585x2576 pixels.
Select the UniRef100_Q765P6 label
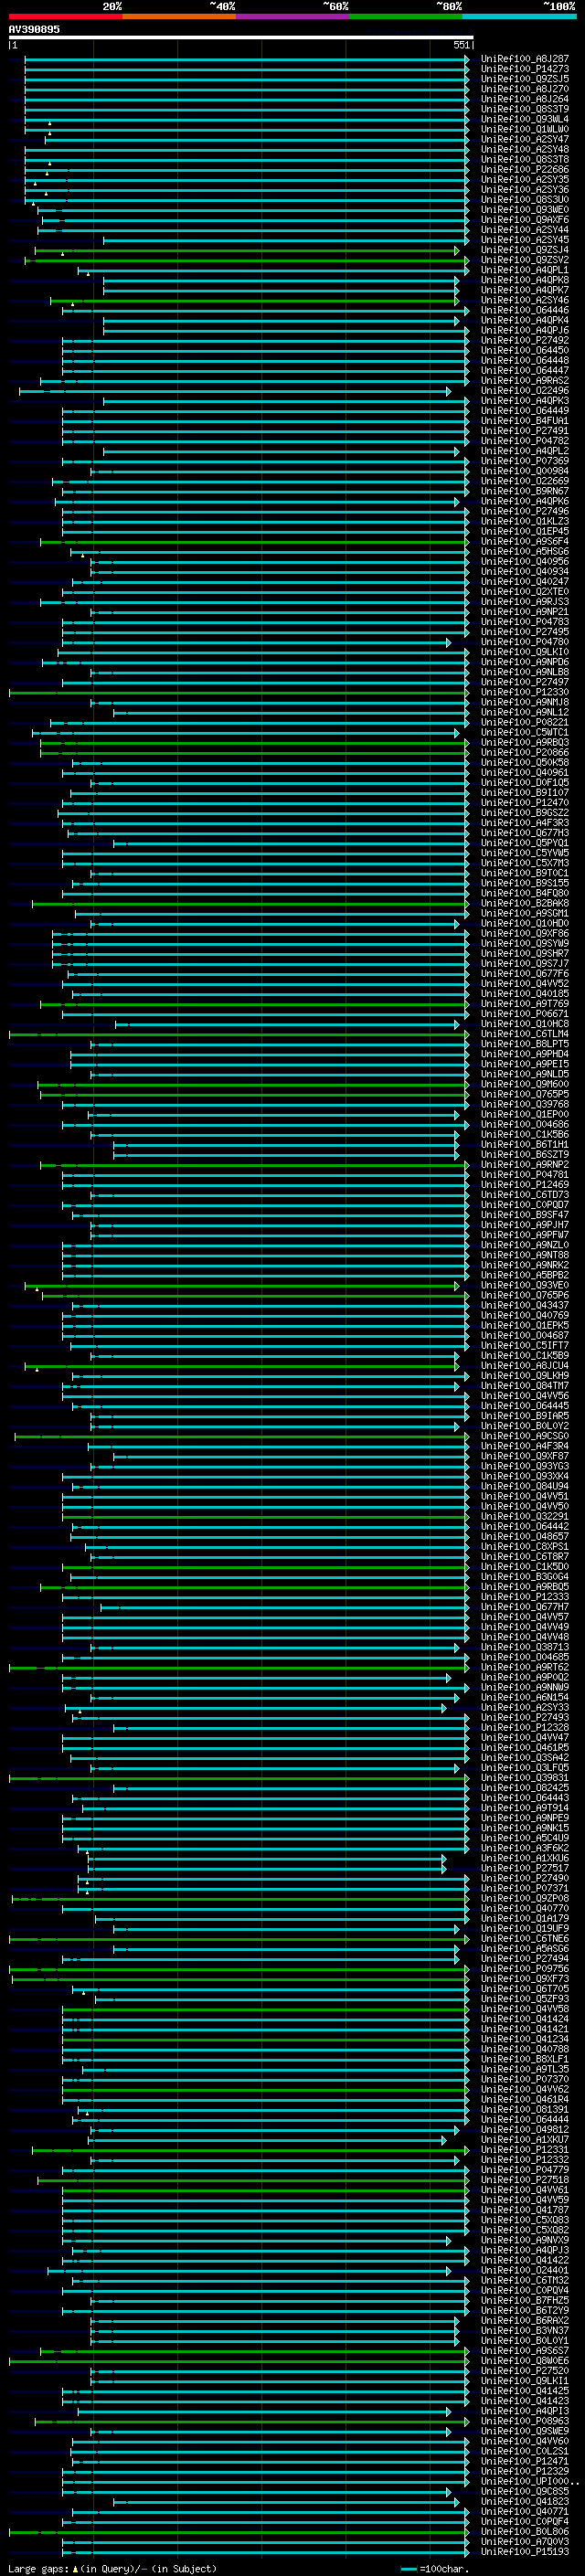[x=525, y=1295]
